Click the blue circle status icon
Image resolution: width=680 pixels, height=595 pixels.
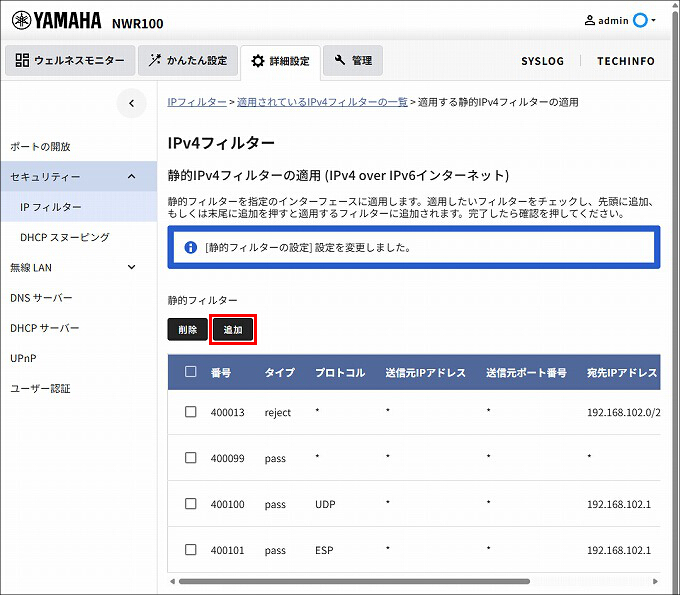[x=640, y=20]
